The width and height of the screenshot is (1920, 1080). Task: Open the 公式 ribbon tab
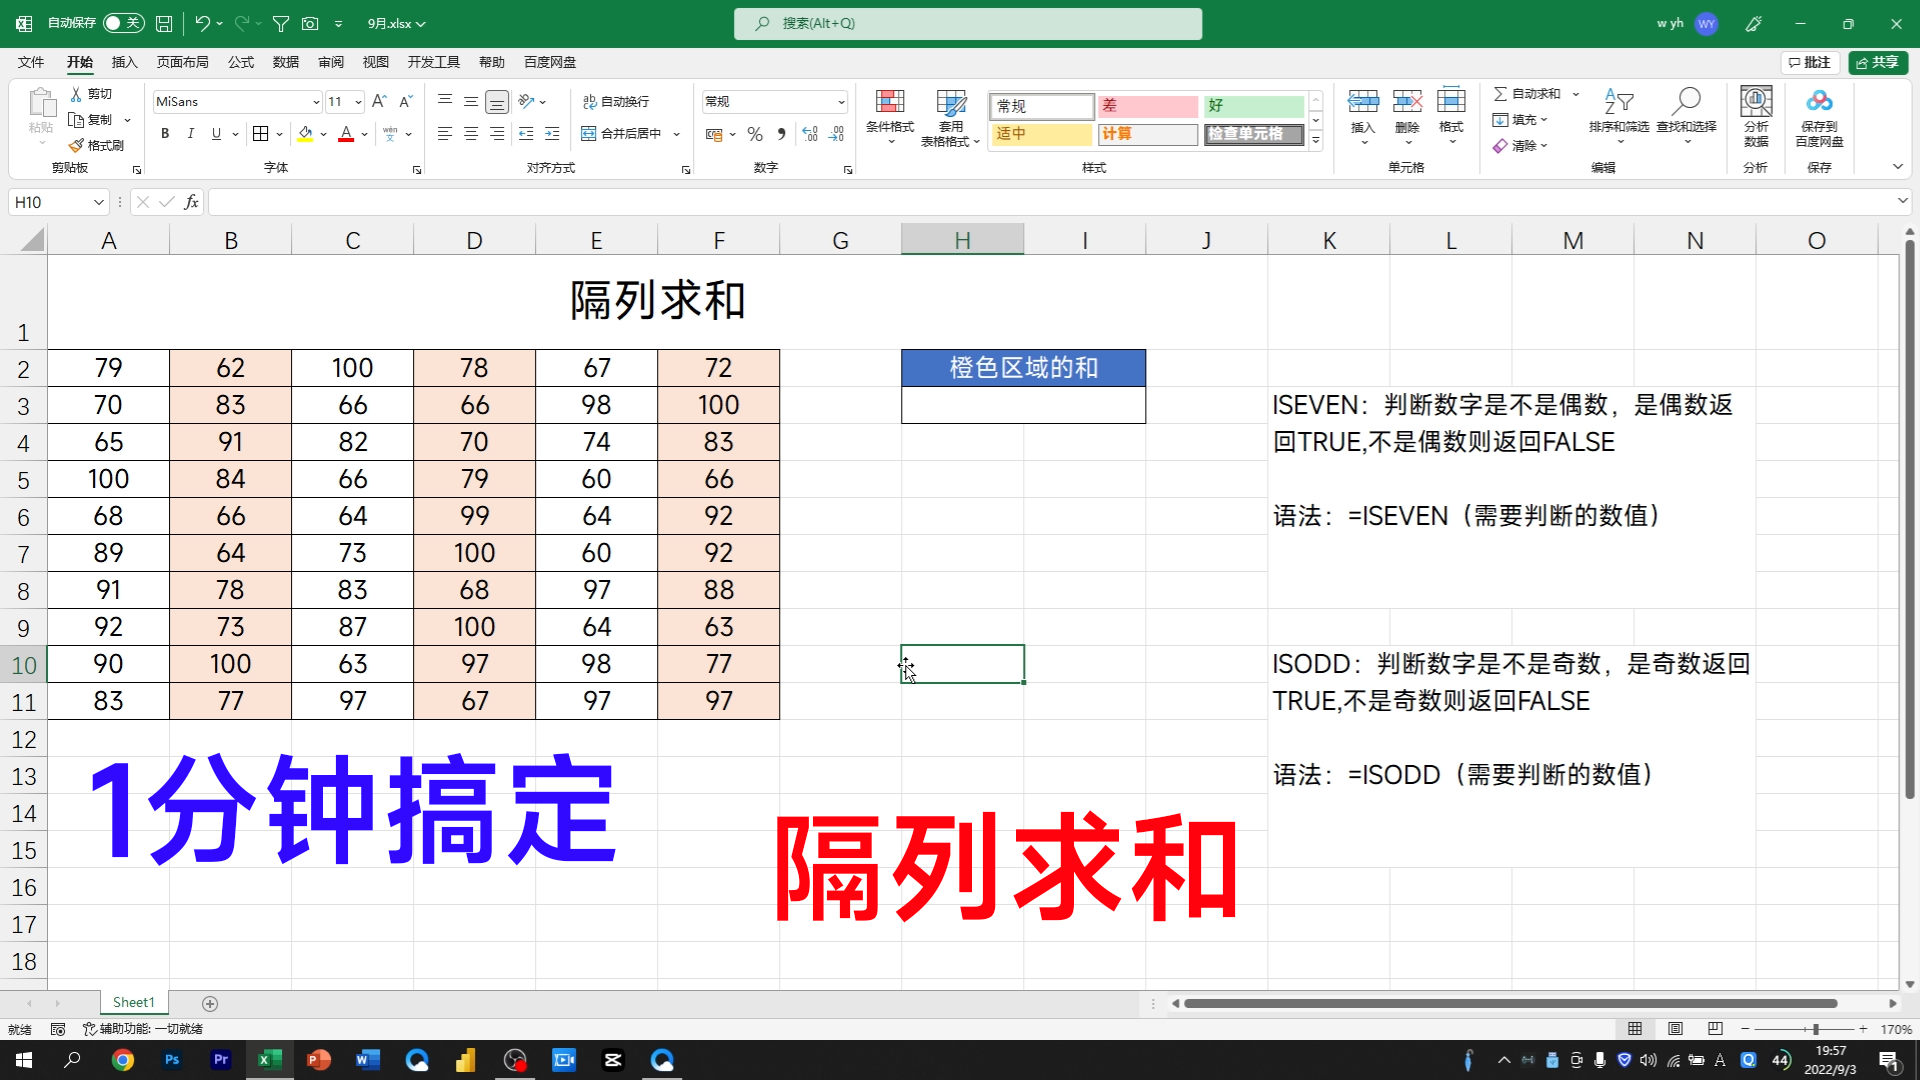click(241, 62)
